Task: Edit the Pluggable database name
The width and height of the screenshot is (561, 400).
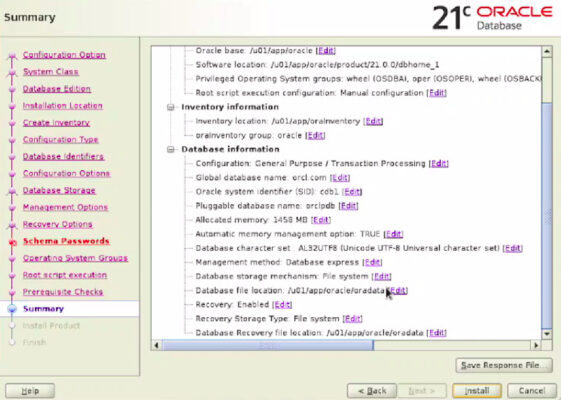Action: [x=348, y=206]
